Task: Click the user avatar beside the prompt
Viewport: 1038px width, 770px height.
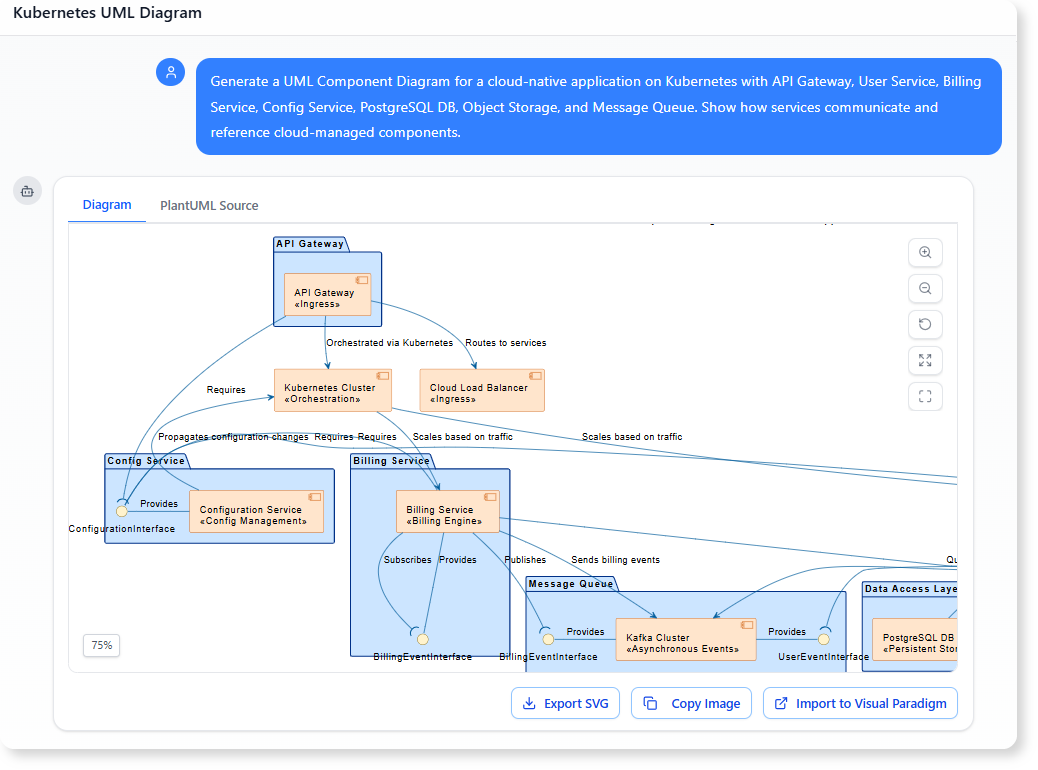Action: click(170, 72)
